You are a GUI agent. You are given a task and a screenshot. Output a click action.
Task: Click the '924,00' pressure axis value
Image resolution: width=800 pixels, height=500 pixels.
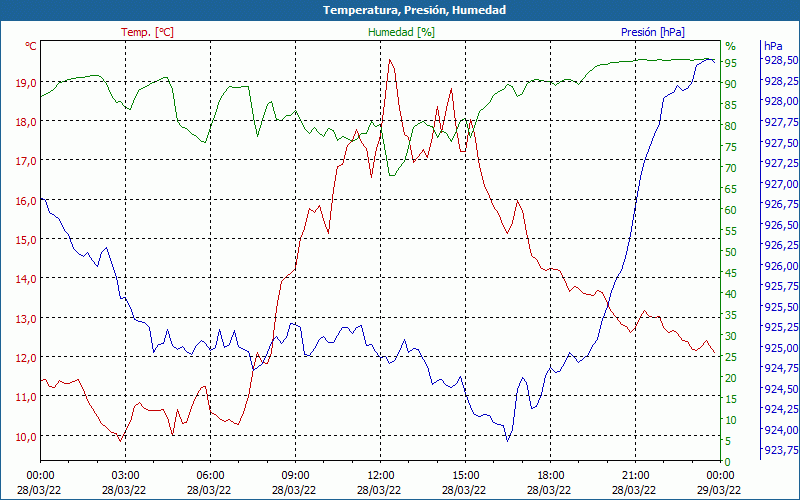(x=781, y=430)
